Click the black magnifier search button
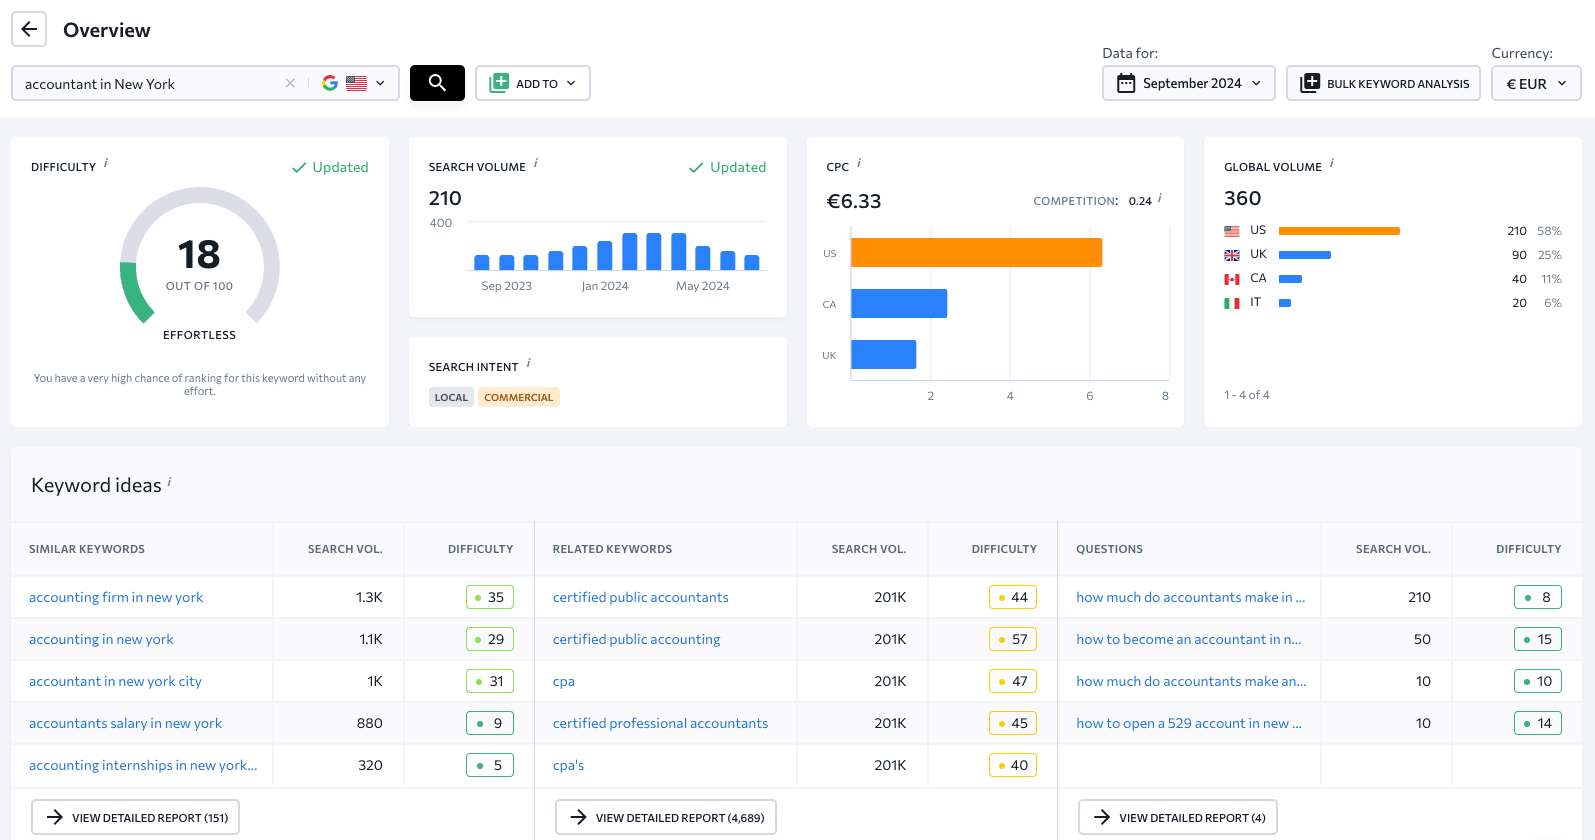 [437, 83]
